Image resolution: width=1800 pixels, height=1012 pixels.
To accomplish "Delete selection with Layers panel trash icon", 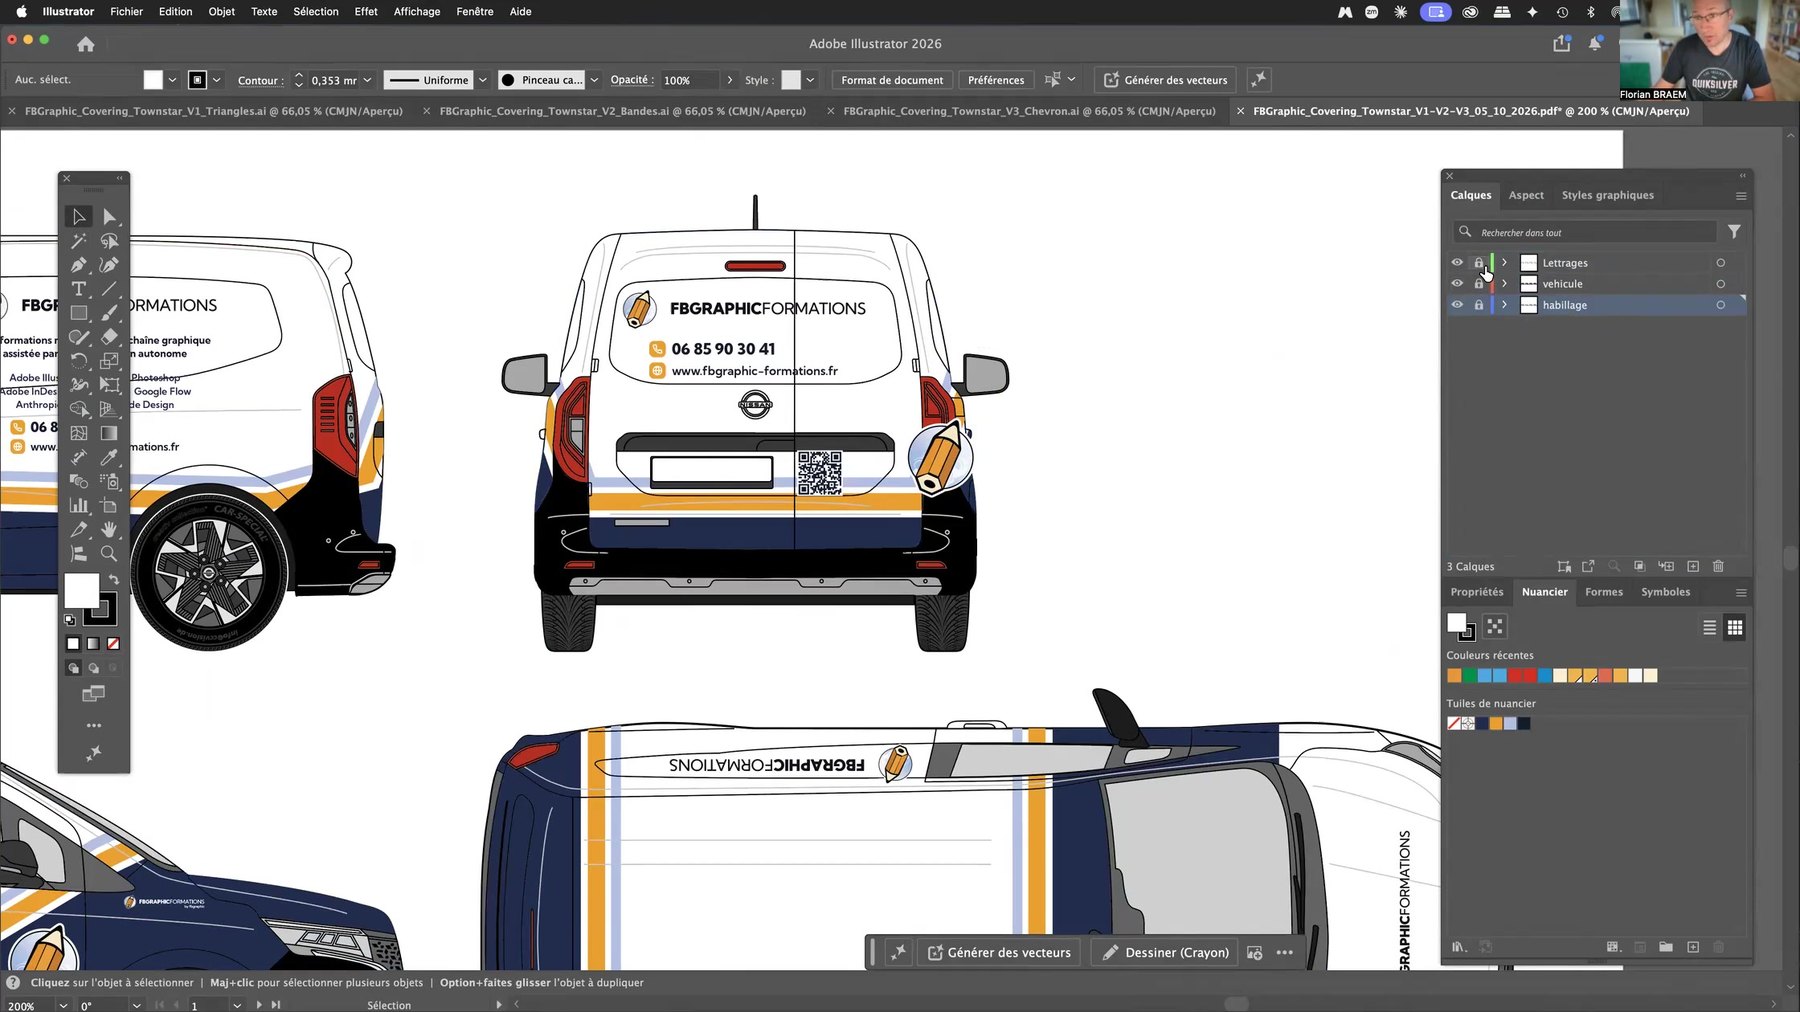I will coord(1718,566).
